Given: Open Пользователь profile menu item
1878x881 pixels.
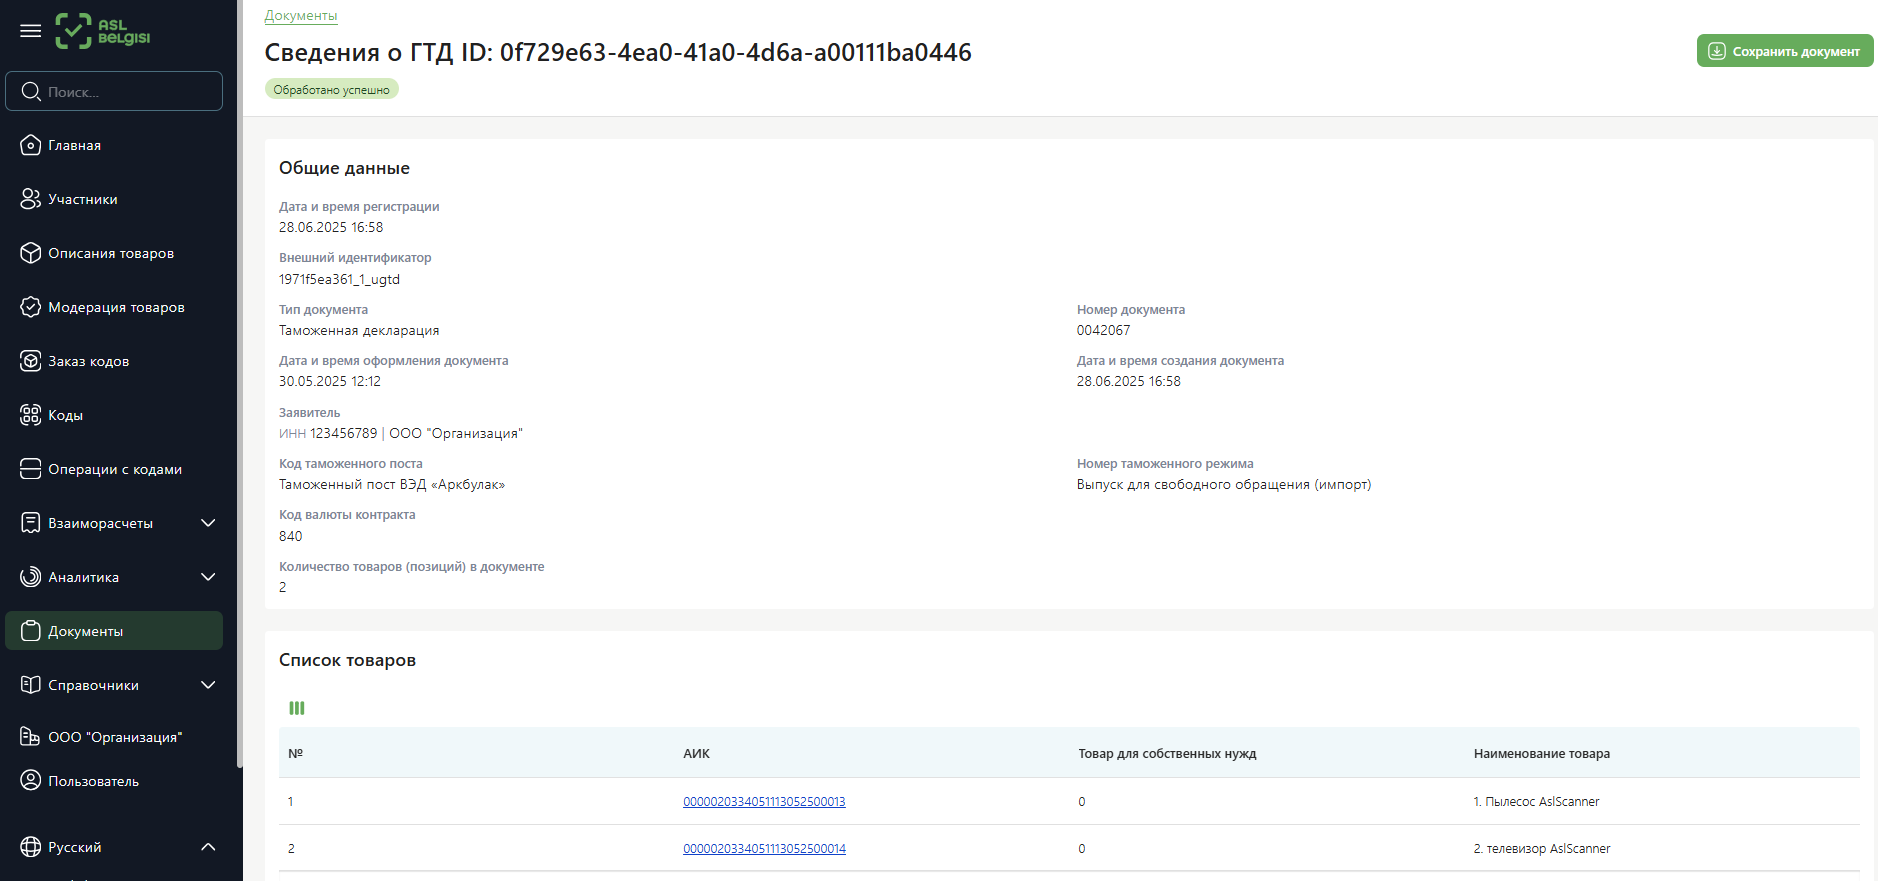Looking at the screenshot, I should click(94, 781).
